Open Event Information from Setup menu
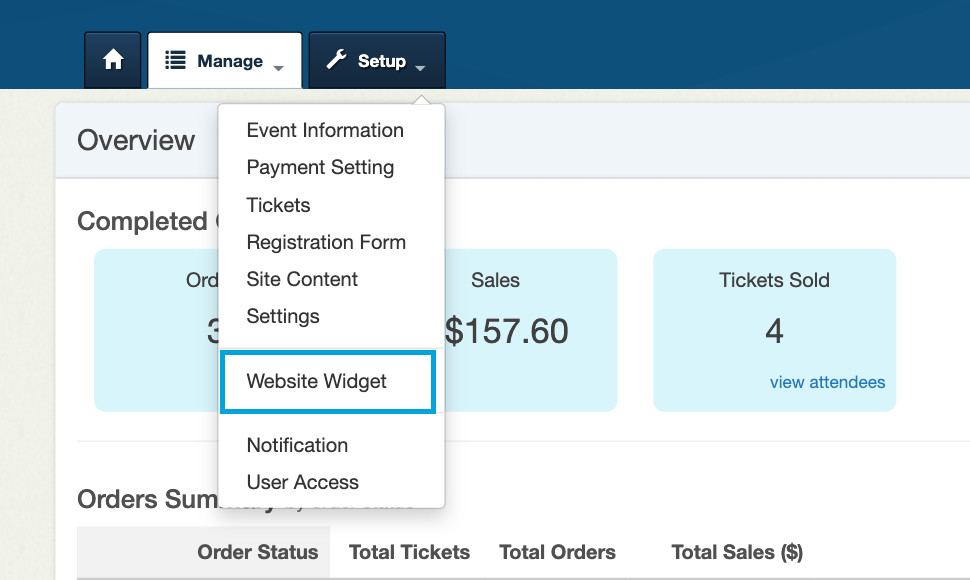Screen dimensions: 970x580 [x=325, y=130]
